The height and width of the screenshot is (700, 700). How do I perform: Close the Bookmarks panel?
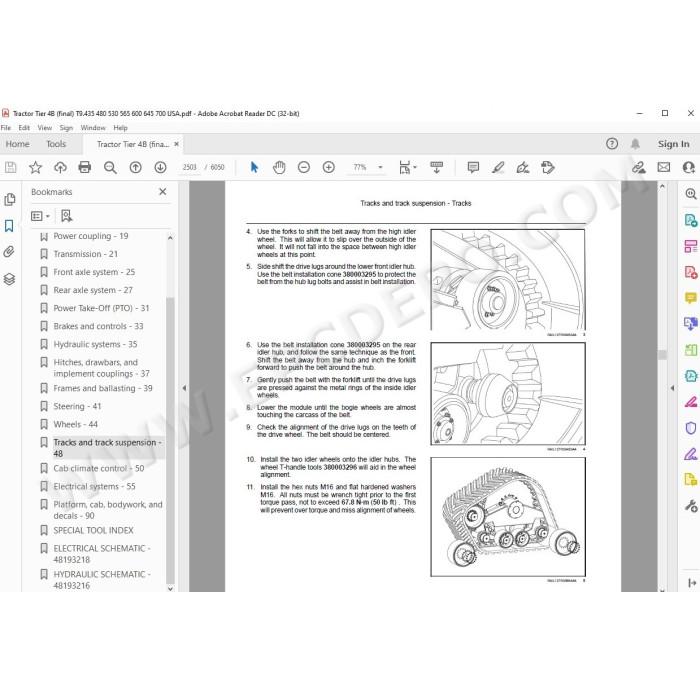point(162,192)
